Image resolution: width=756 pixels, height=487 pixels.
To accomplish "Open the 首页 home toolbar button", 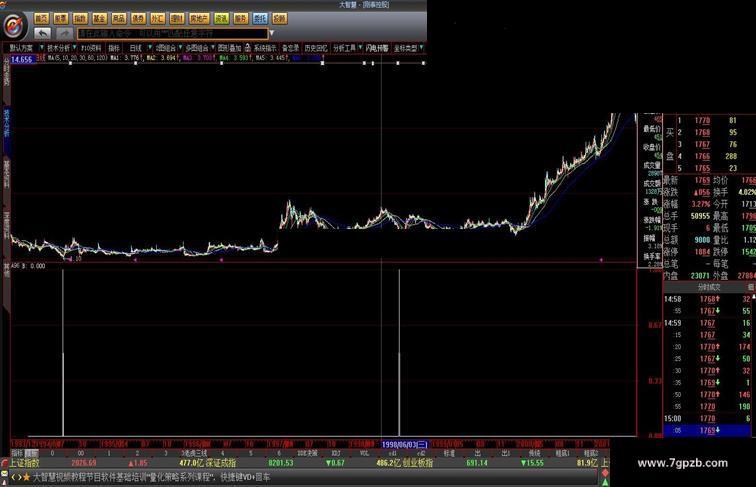I will click(x=41, y=18).
